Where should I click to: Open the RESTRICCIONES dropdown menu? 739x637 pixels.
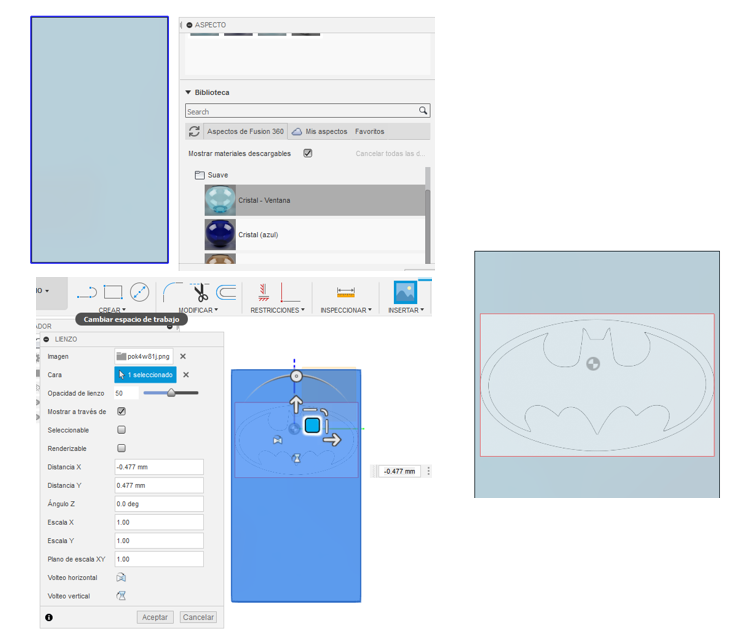pyautogui.click(x=277, y=310)
